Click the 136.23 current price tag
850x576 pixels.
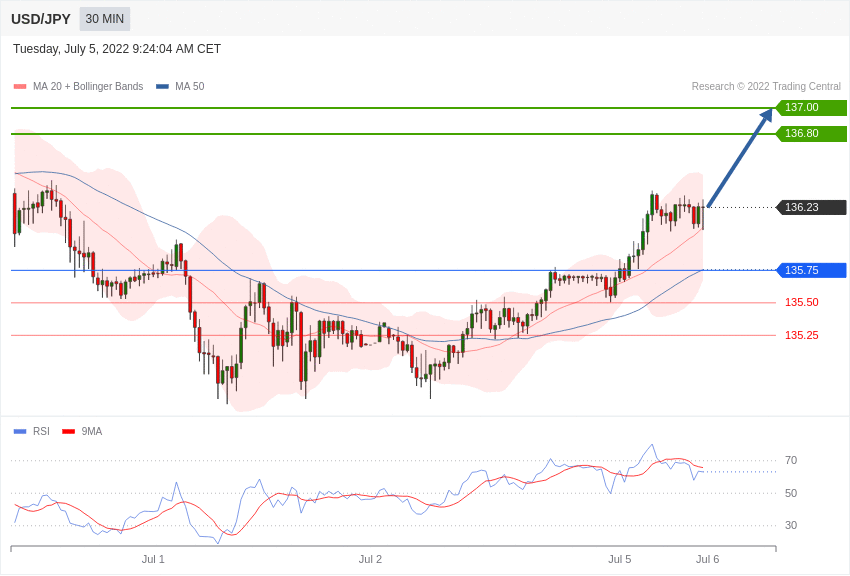(x=811, y=207)
